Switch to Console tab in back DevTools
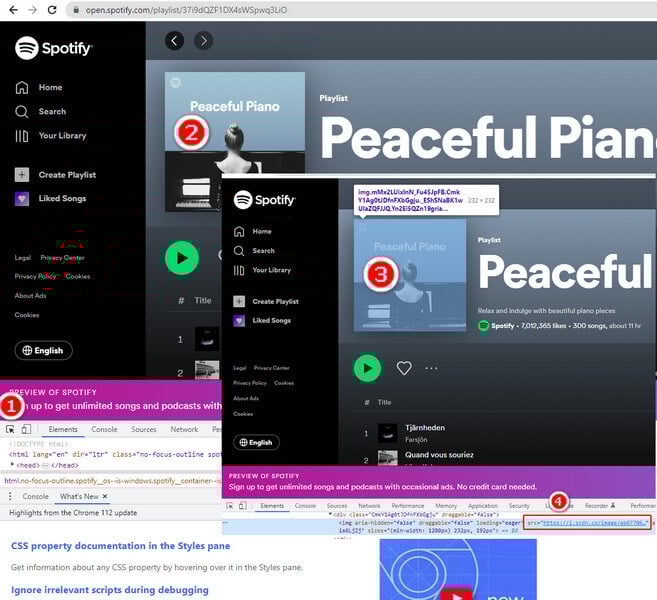This screenshot has width=657, height=600. [104, 429]
